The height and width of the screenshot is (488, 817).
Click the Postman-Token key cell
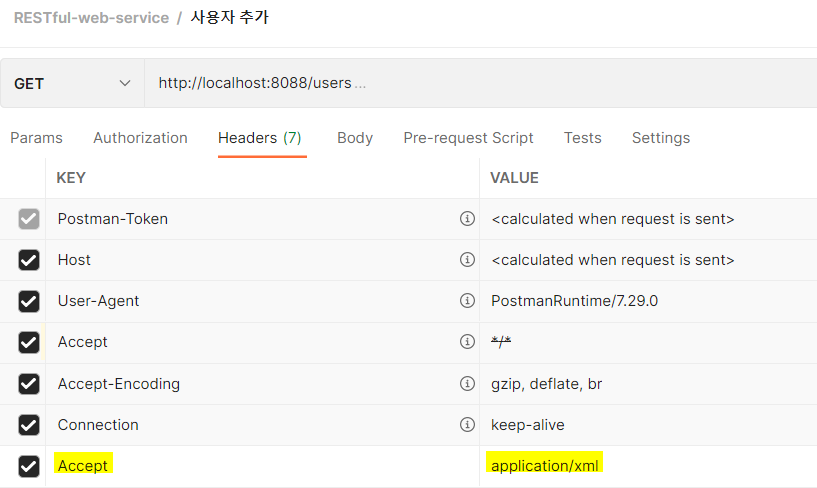point(262,219)
